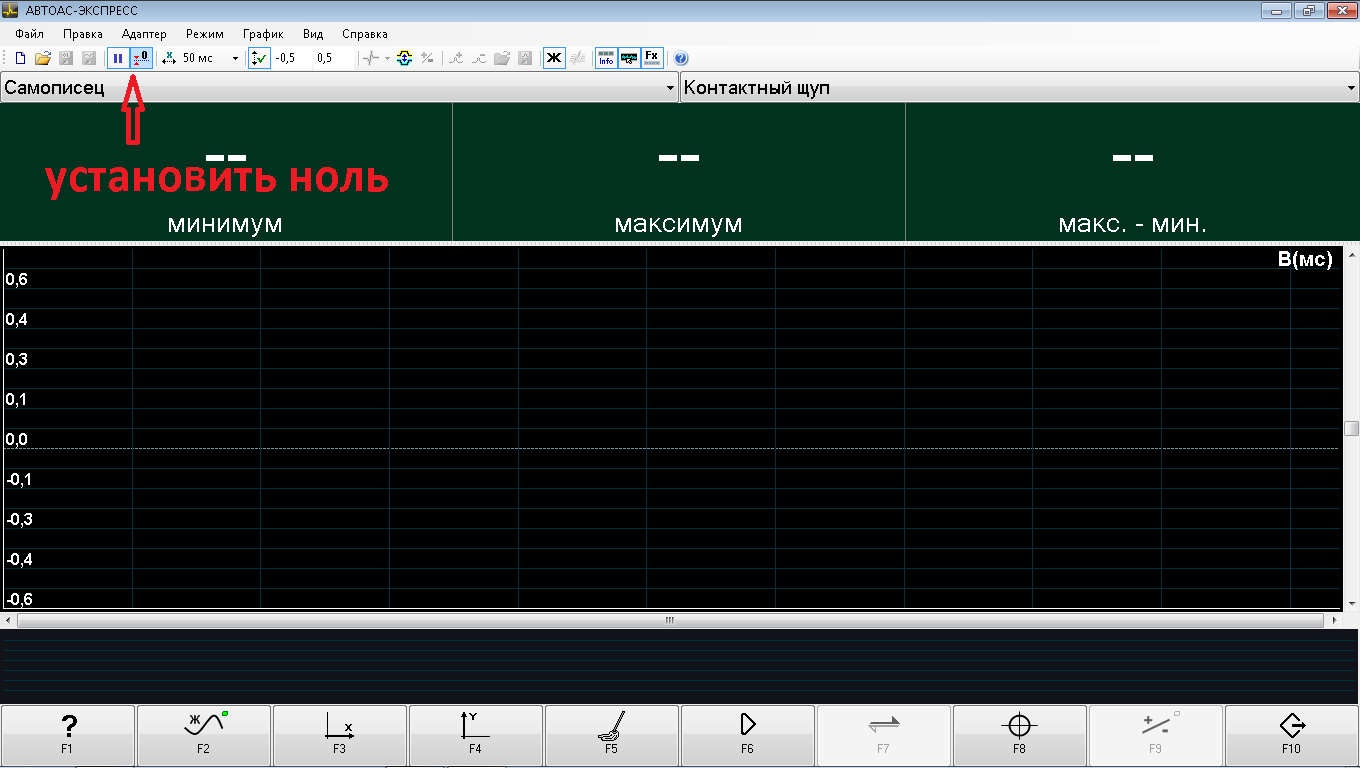Click the F3 X-axis button
Image resolution: width=1360 pixels, height=768 pixels.
coord(339,736)
